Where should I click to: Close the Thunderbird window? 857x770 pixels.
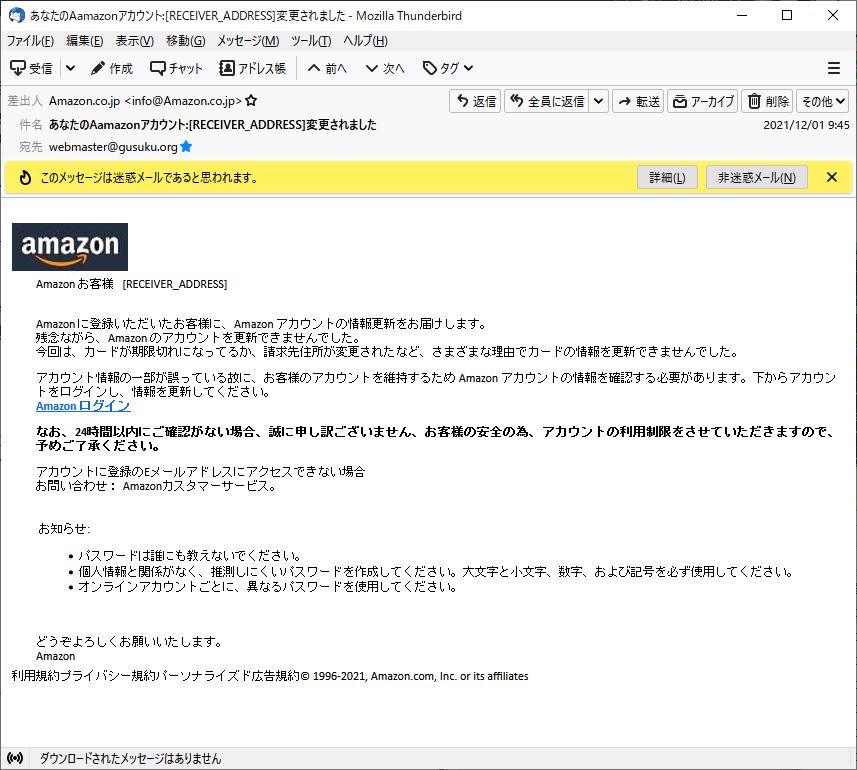(x=833, y=15)
